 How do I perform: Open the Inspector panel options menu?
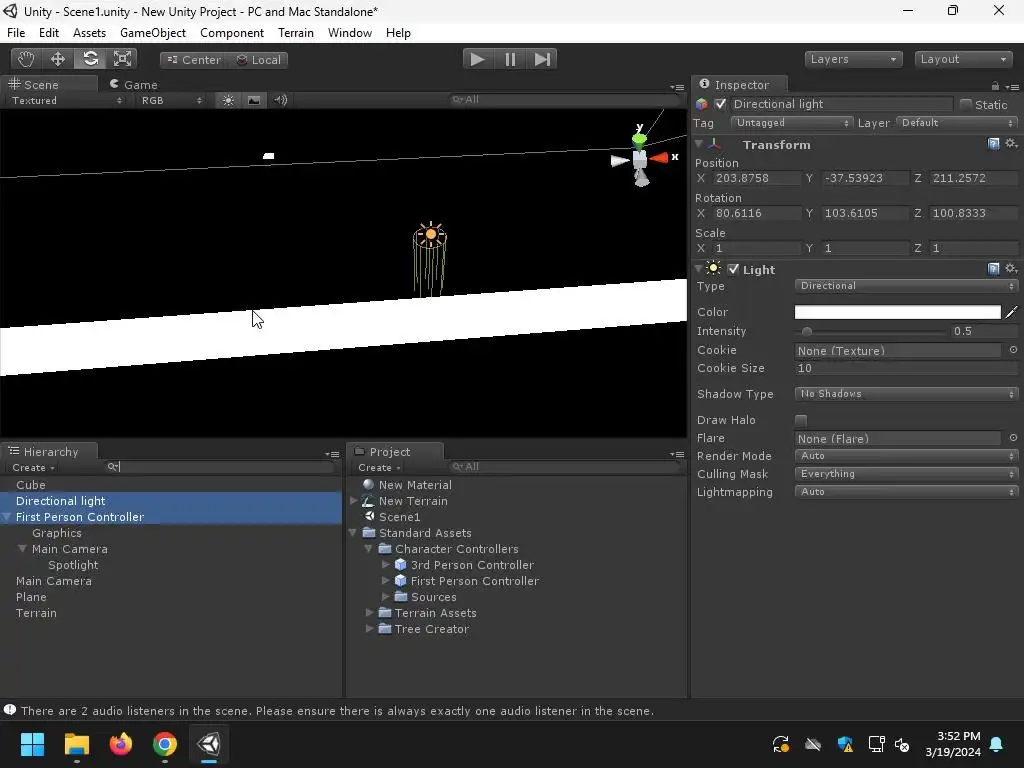coord(1012,86)
